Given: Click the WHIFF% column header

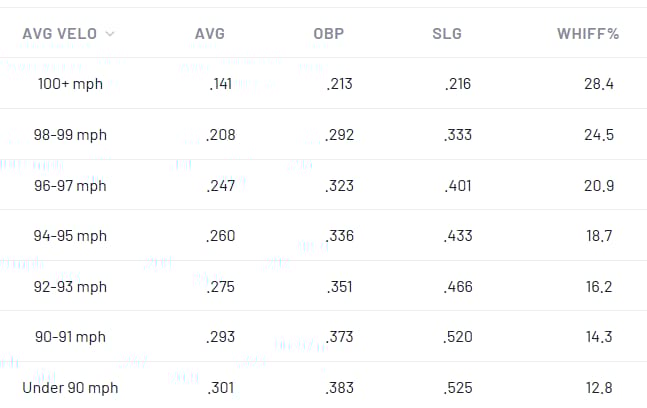Looking at the screenshot, I should point(588,34).
